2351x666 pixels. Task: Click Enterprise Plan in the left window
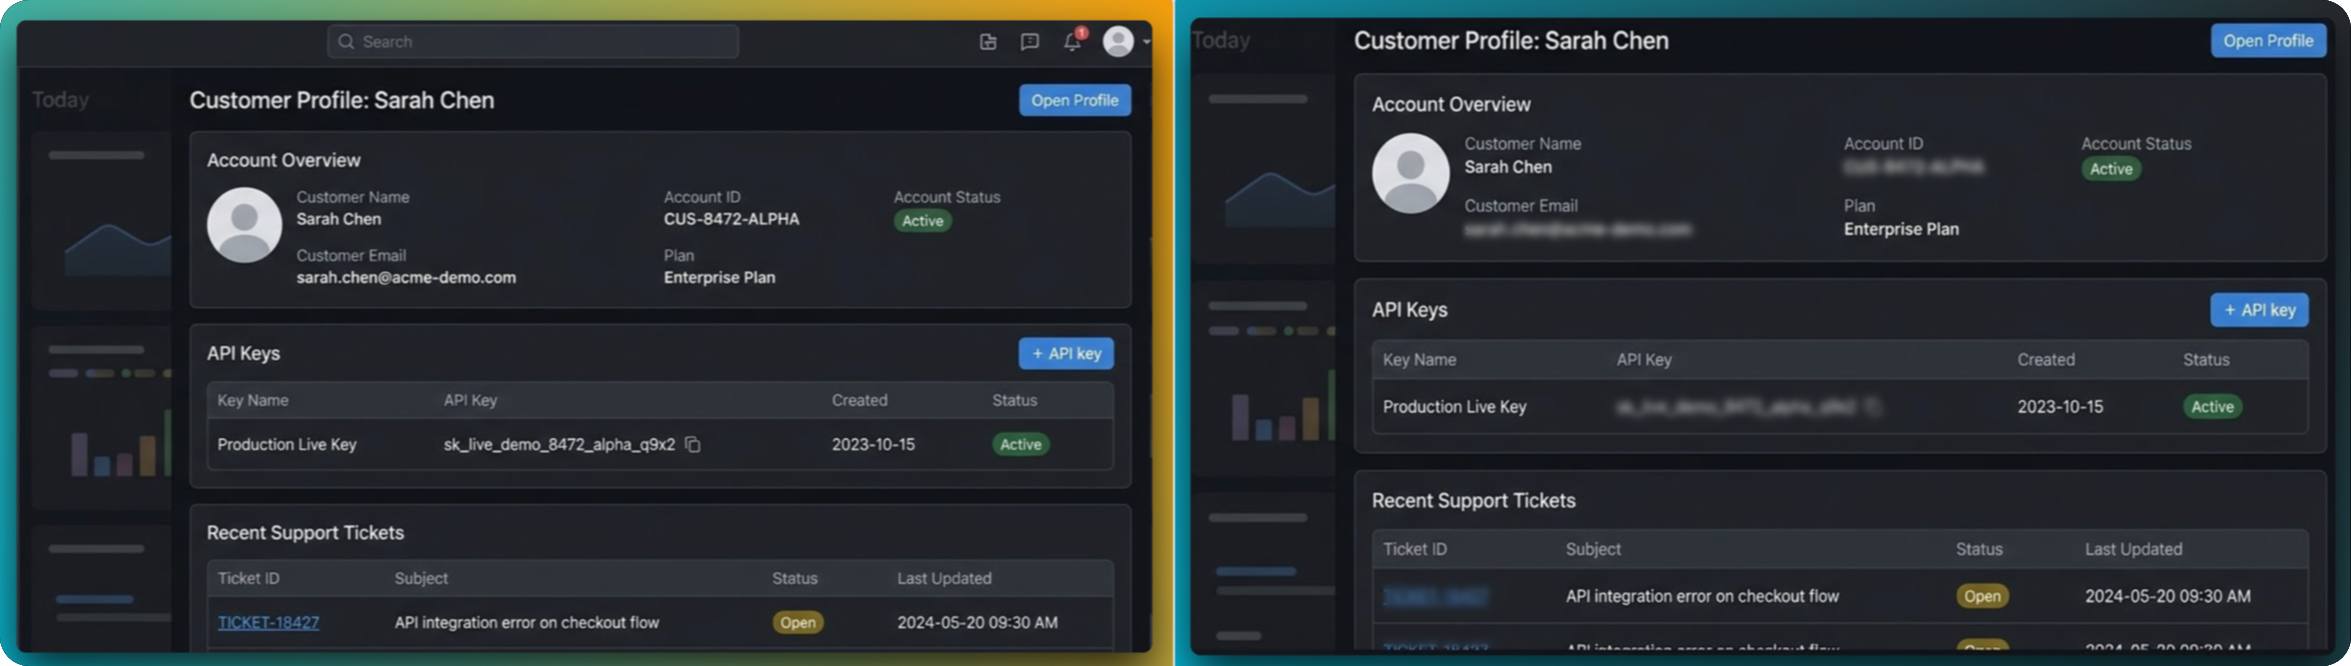pos(719,278)
